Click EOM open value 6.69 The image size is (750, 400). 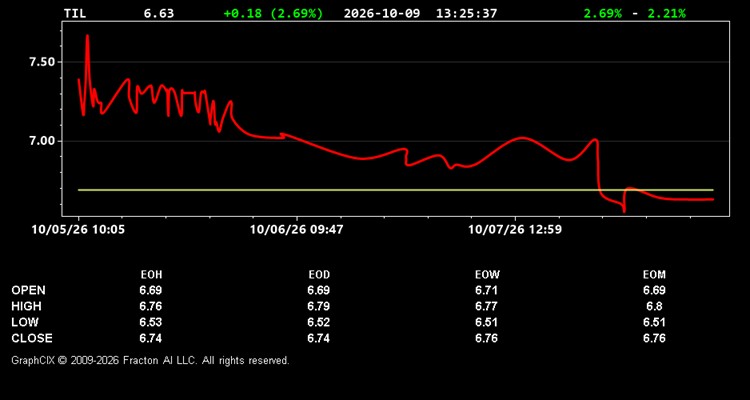[x=654, y=290]
